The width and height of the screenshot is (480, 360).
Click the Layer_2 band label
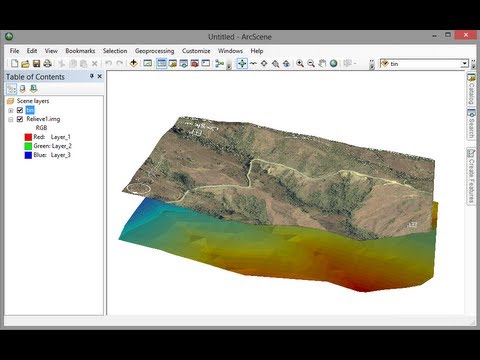(x=62, y=146)
